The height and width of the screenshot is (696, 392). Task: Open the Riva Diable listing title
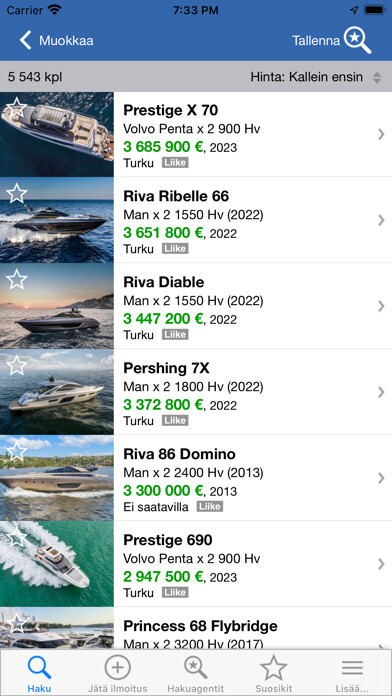(x=164, y=282)
